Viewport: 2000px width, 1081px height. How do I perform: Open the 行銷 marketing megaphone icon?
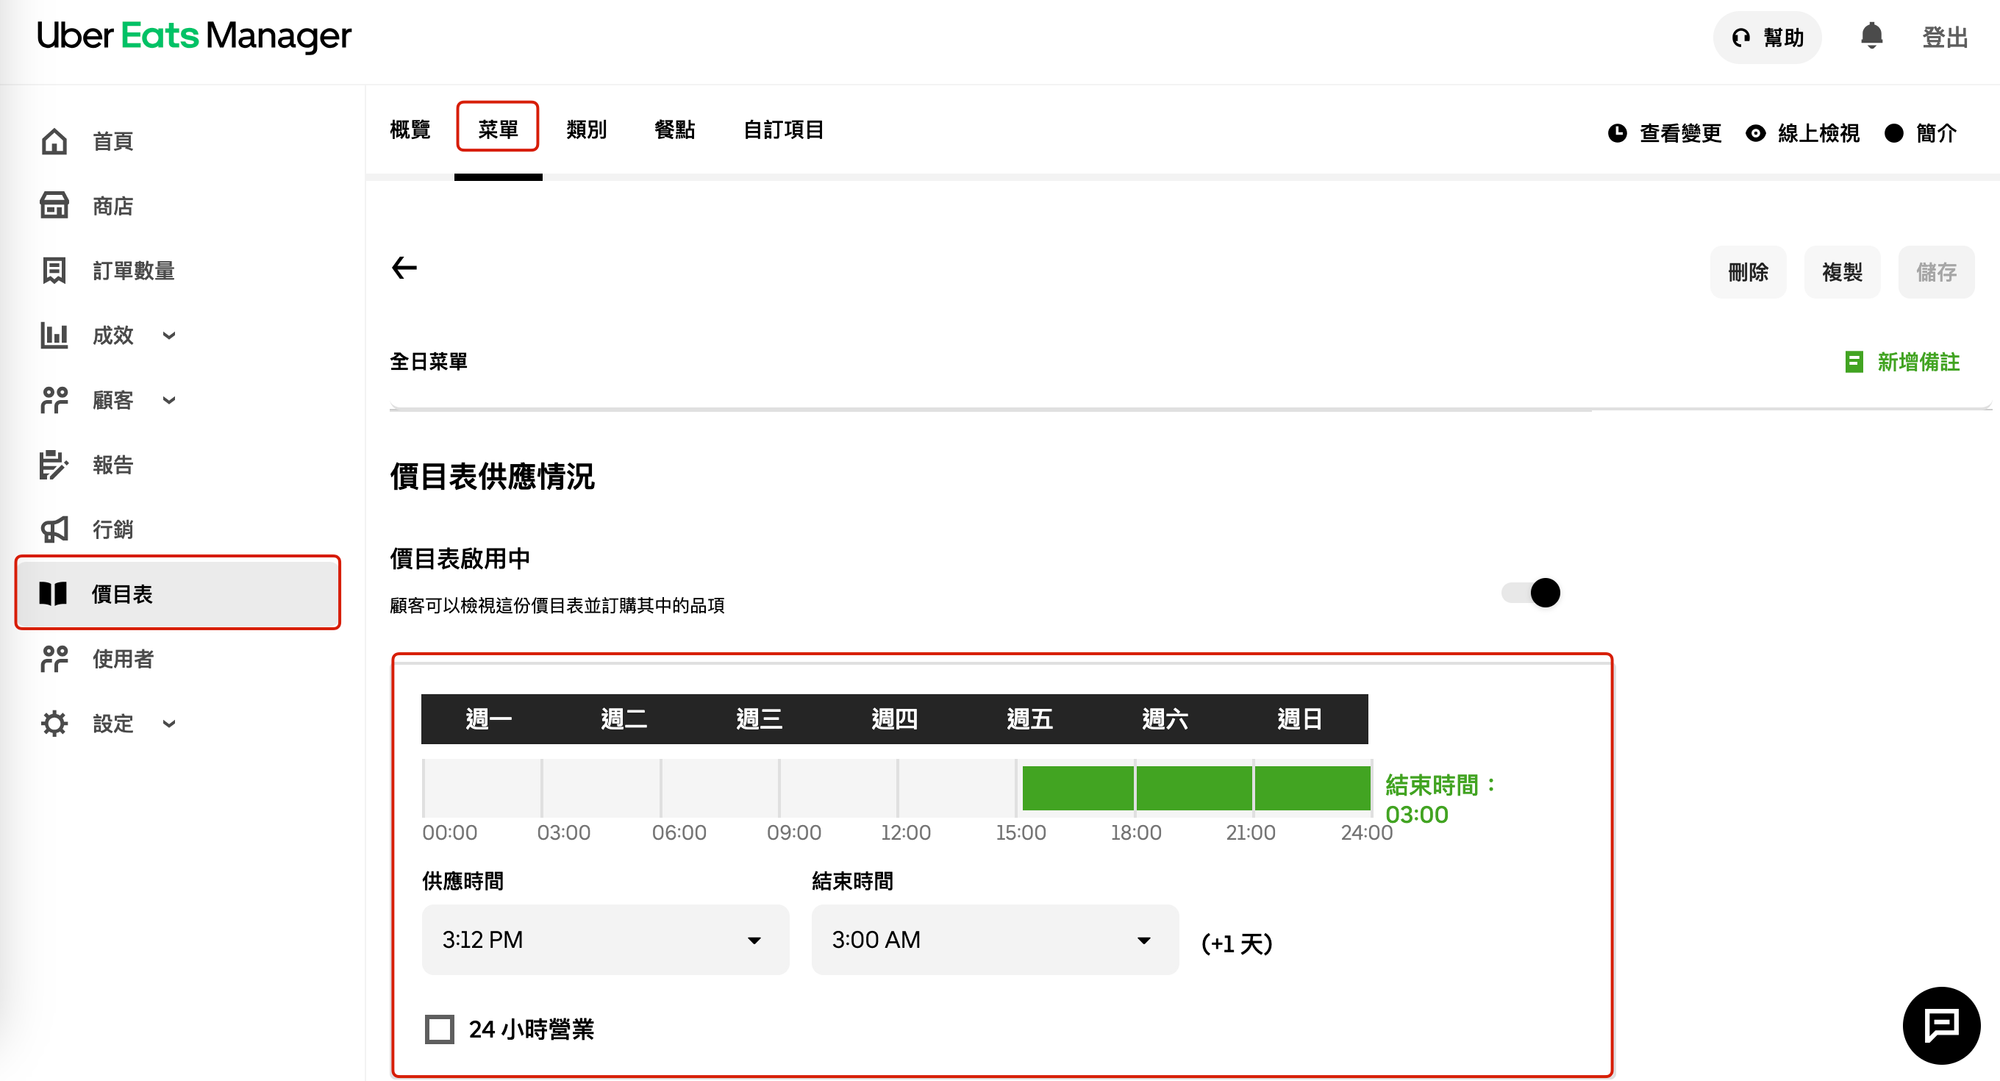coord(55,529)
